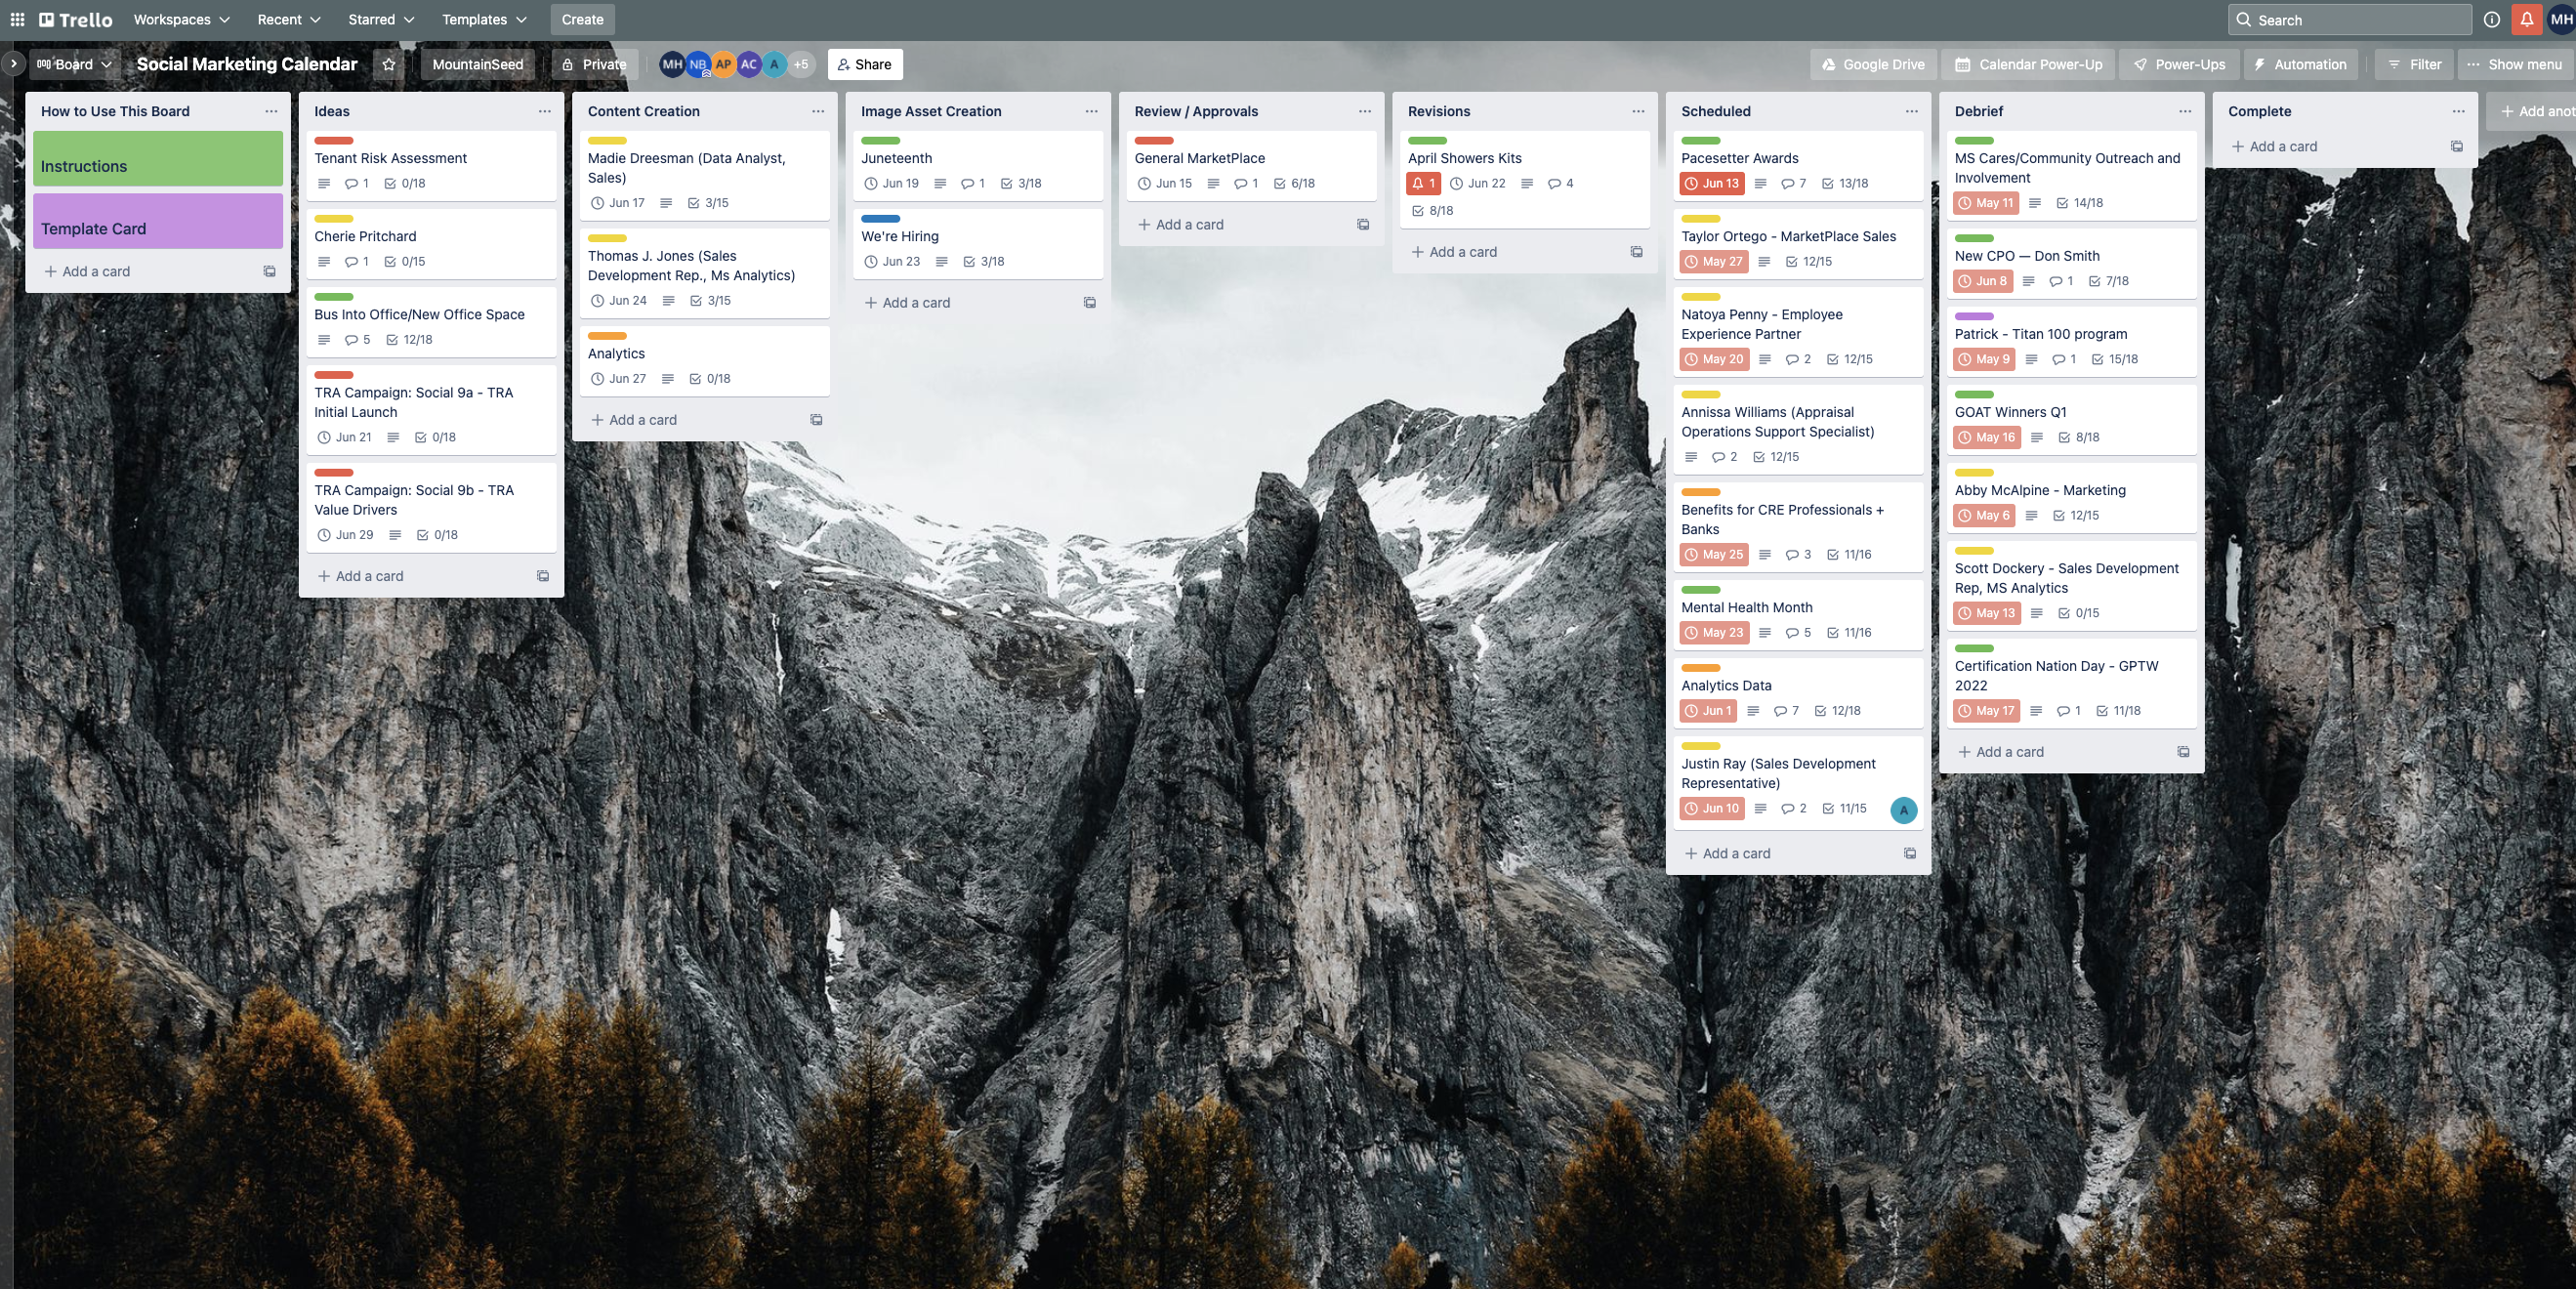Open the apps grid switcher icon
2576x1289 pixels.
pos(17,19)
